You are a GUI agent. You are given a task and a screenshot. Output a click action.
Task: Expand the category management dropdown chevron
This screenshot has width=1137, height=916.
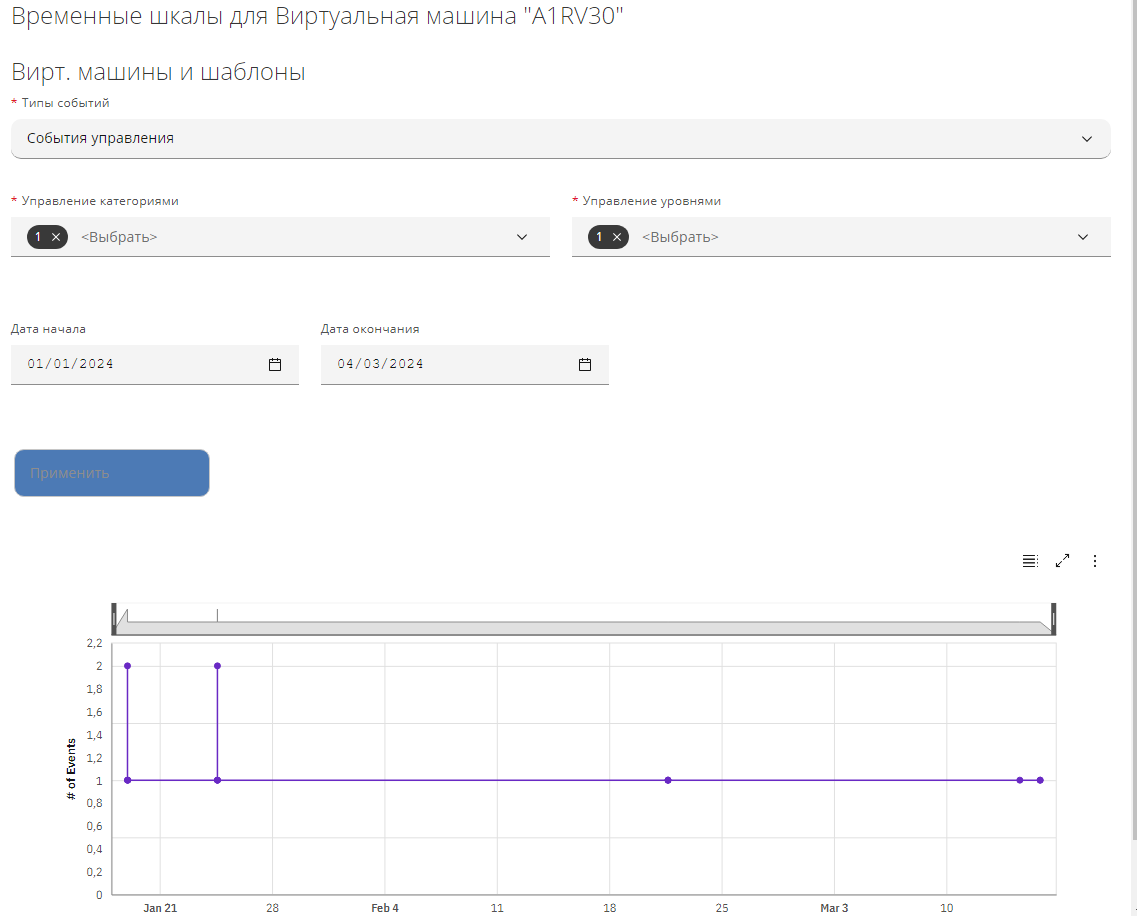(x=521, y=237)
